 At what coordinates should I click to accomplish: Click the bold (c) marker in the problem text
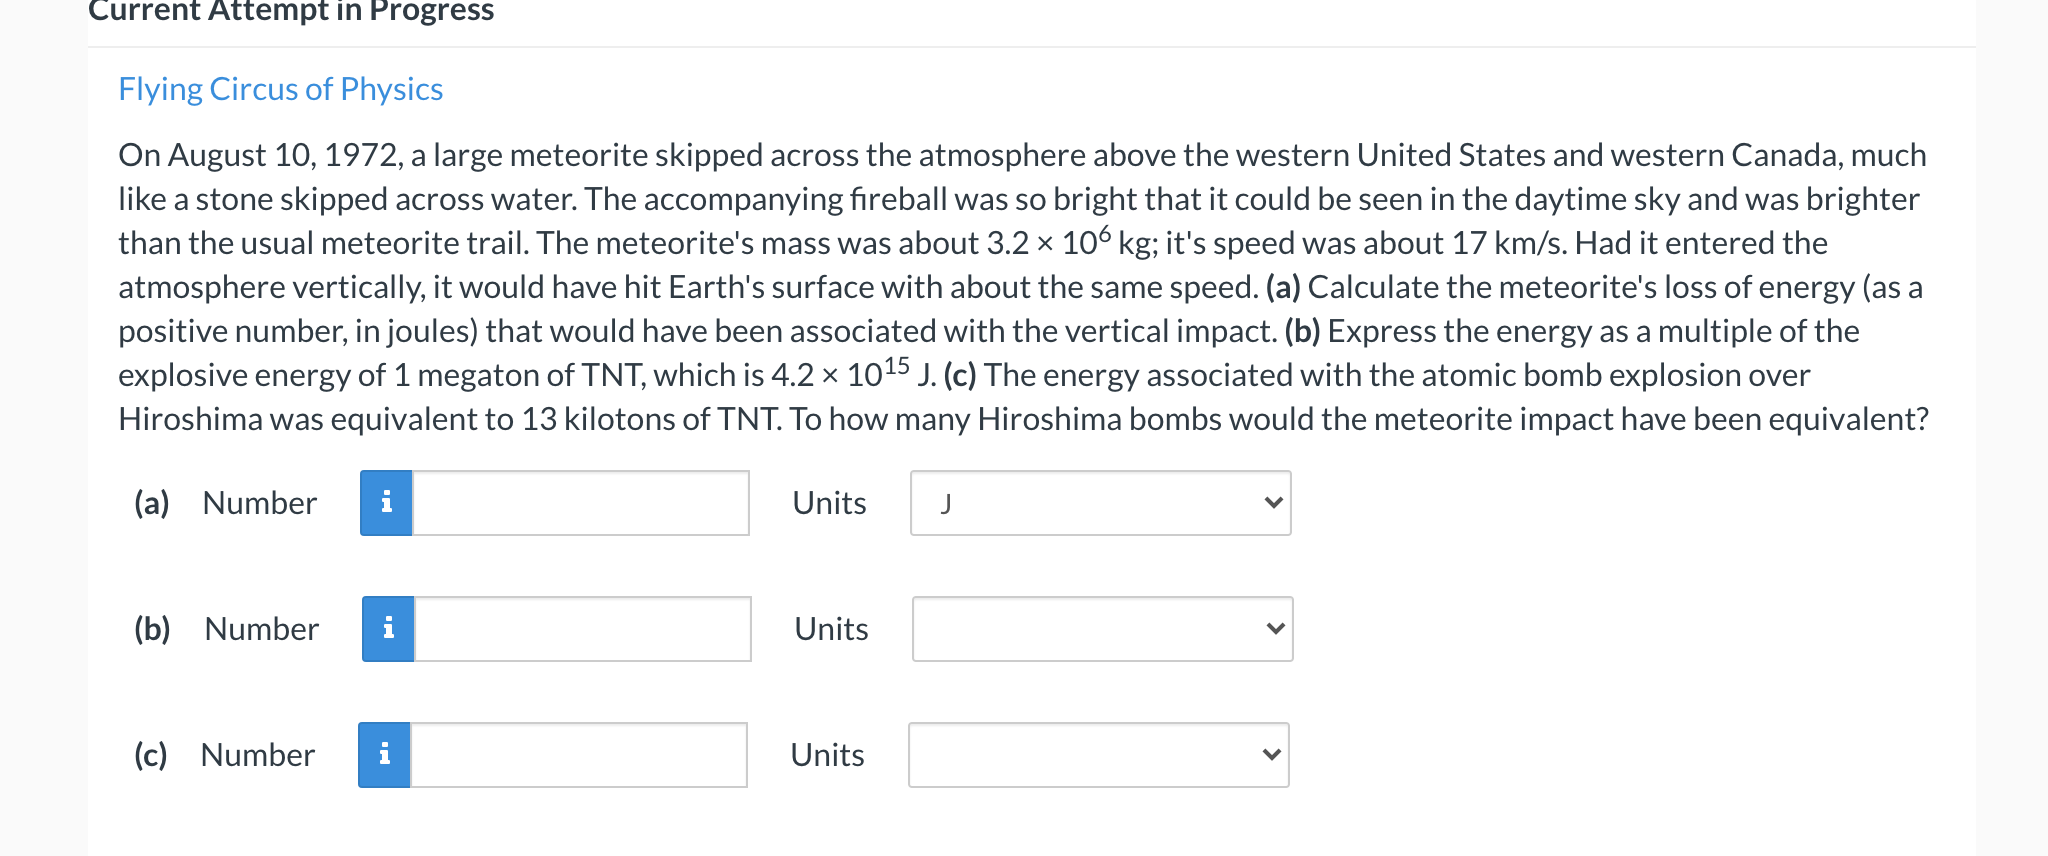pyautogui.click(x=960, y=376)
